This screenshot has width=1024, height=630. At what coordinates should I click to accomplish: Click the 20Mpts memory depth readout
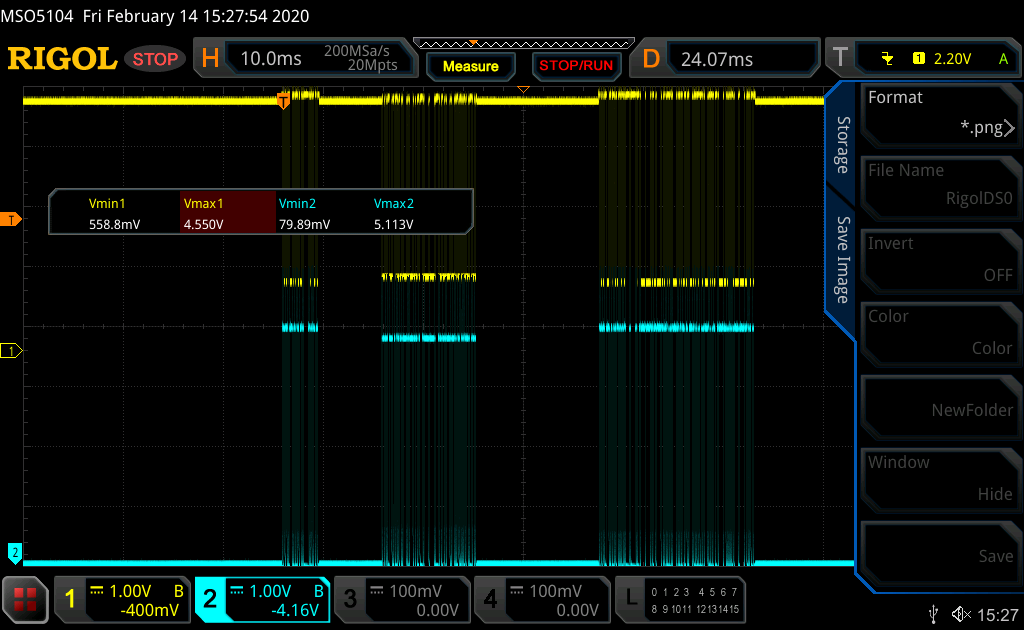(372, 65)
